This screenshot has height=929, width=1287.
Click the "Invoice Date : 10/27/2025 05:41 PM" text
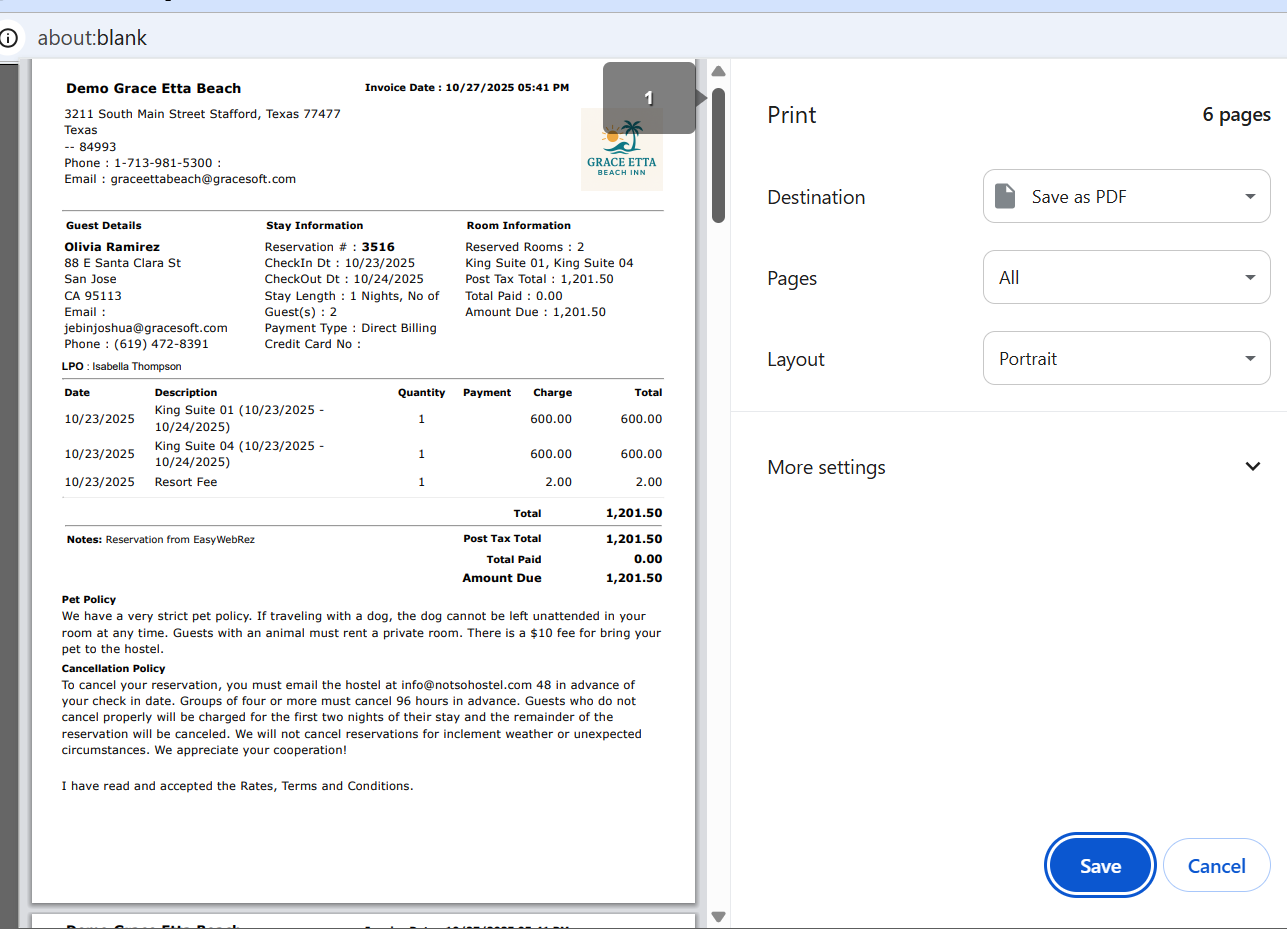coord(467,88)
